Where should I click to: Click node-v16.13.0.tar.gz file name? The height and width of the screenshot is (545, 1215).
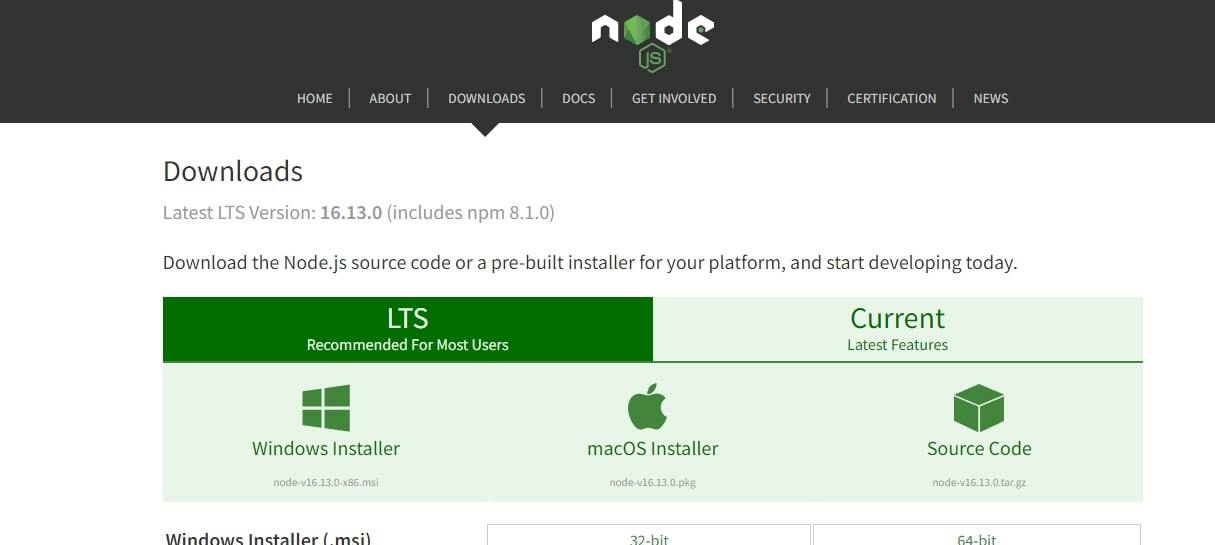point(979,482)
